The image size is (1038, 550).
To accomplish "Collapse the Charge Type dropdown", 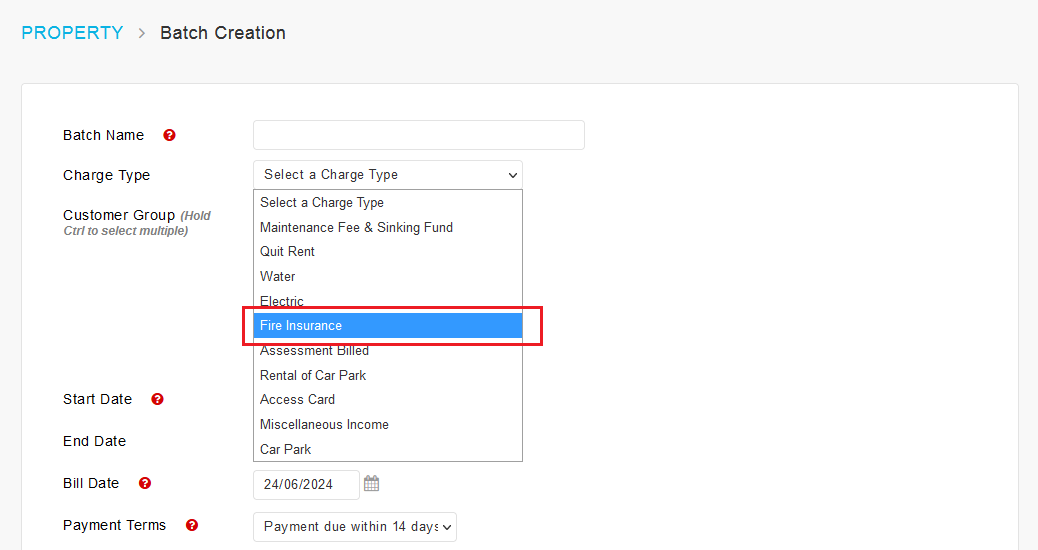I will point(388,175).
